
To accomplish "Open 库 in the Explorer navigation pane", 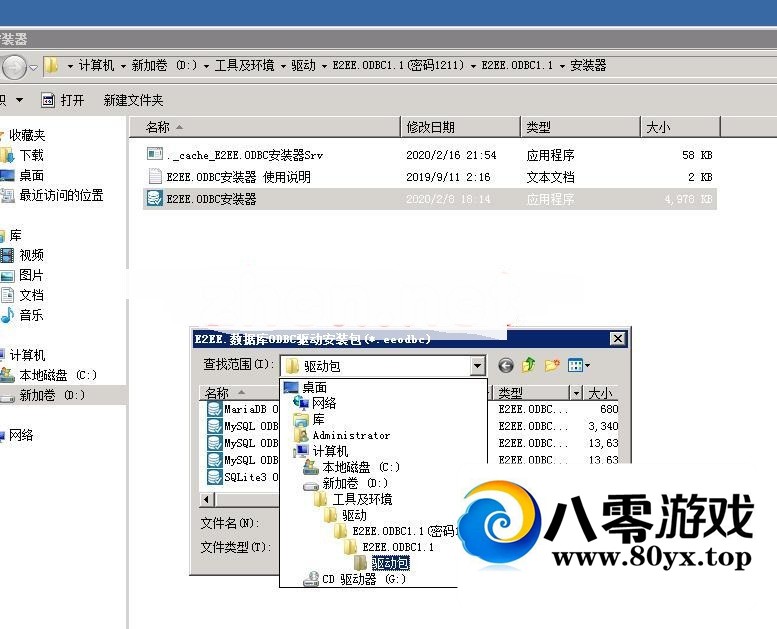I will click(x=15, y=235).
